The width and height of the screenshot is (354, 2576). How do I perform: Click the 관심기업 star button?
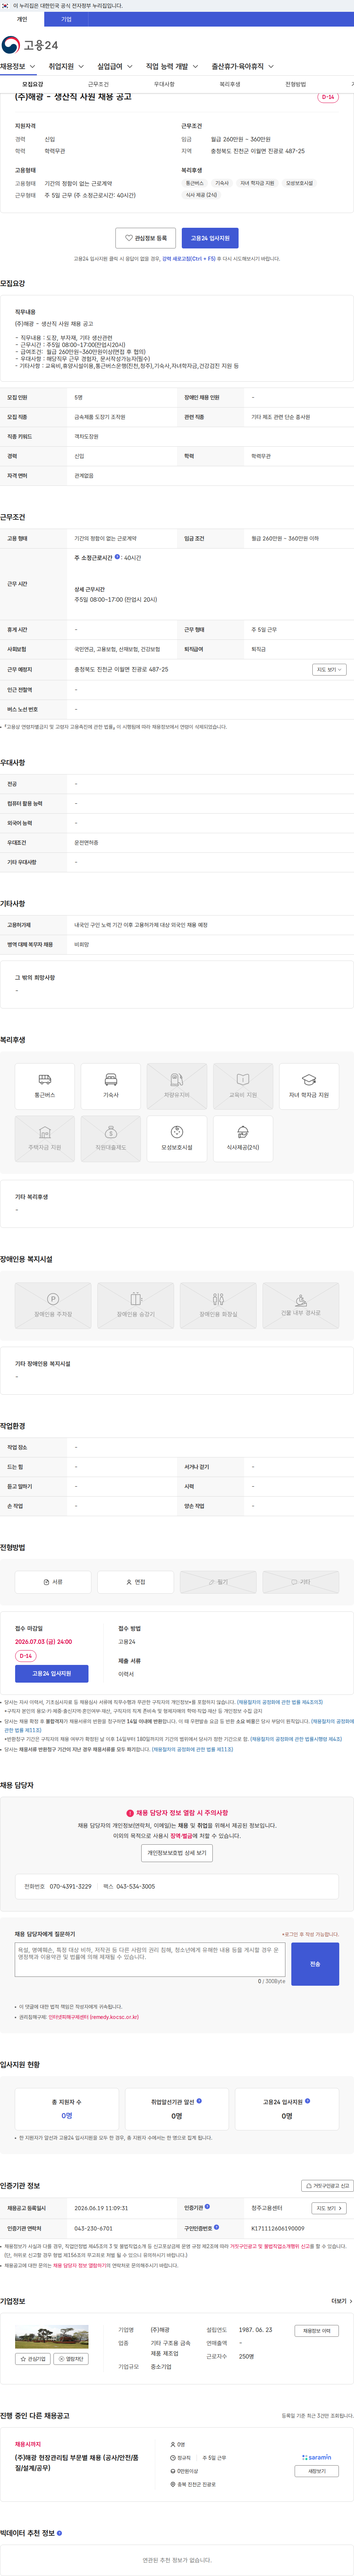point(33,2359)
